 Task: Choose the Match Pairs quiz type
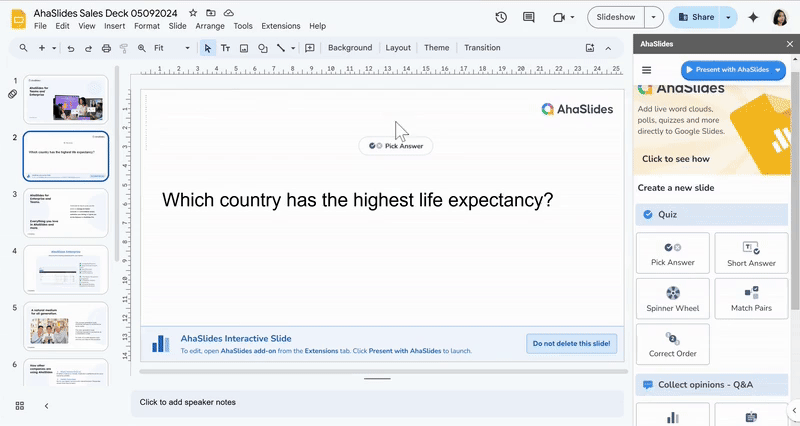pos(751,298)
